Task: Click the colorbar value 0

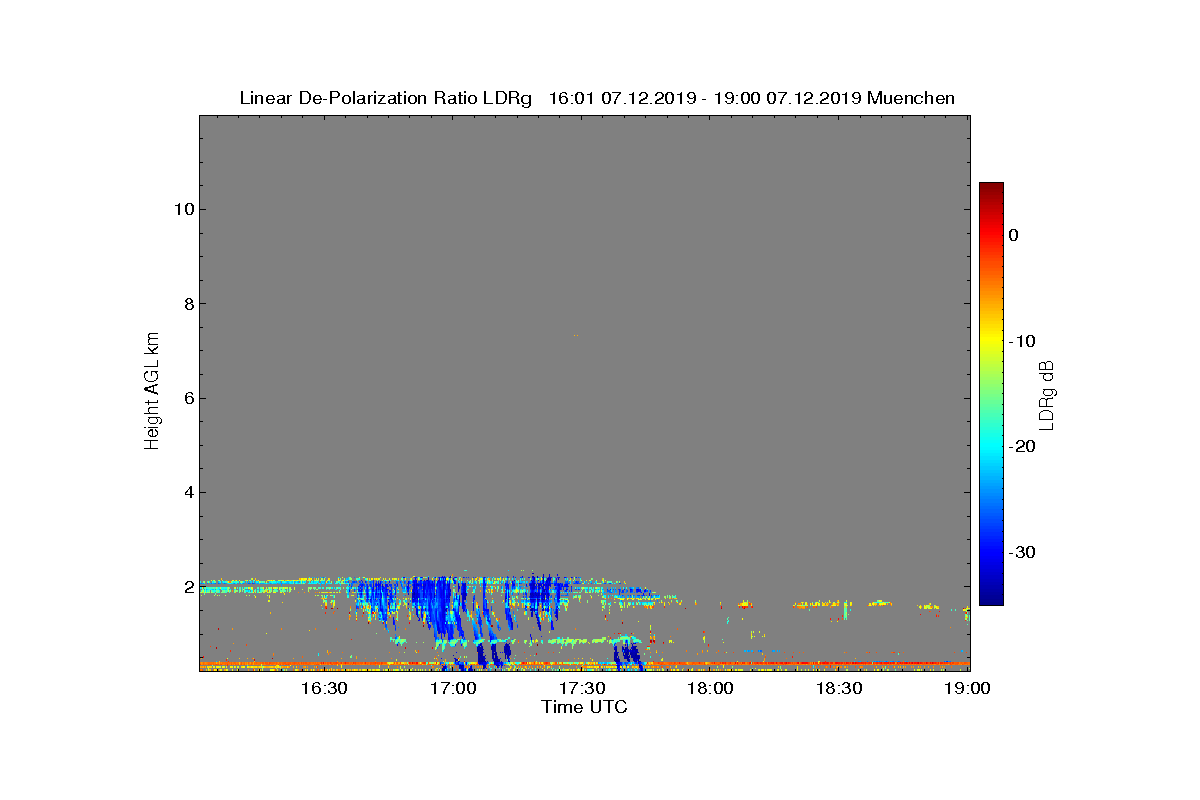Action: point(1014,235)
